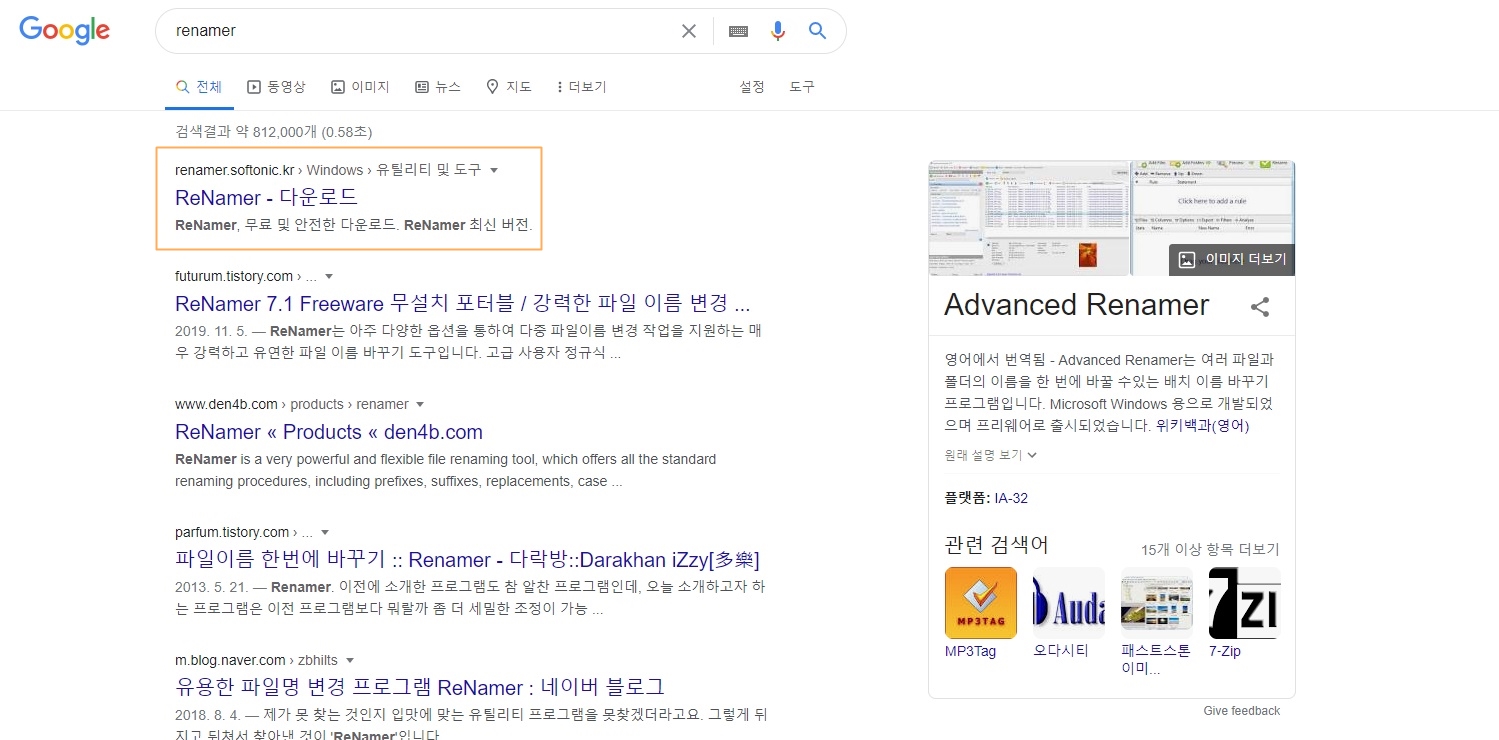This screenshot has height=740, width=1499.
Task: Click the IA-32 platform link
Action: (1010, 498)
